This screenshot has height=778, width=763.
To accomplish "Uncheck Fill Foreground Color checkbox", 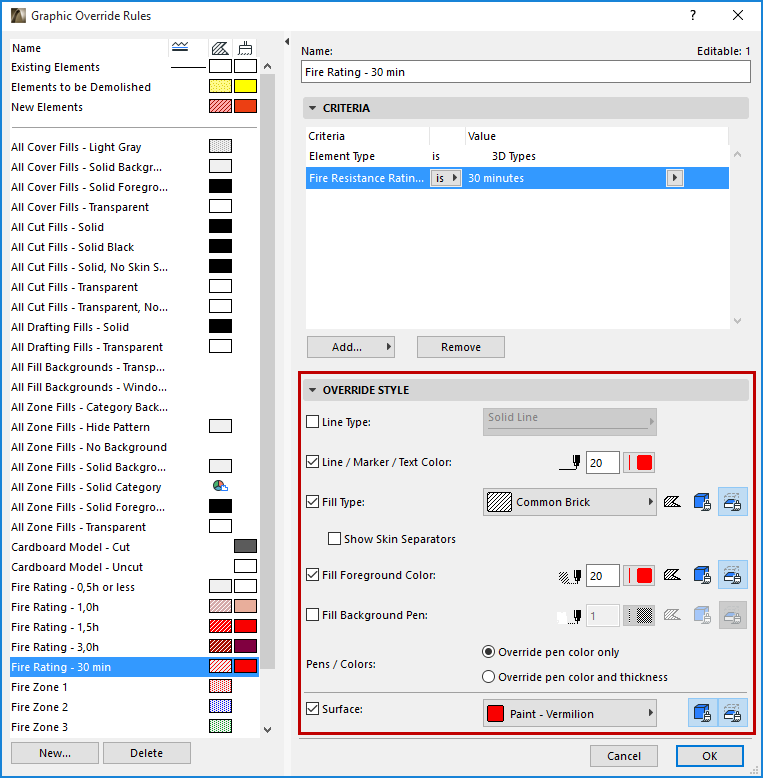I will tap(313, 575).
